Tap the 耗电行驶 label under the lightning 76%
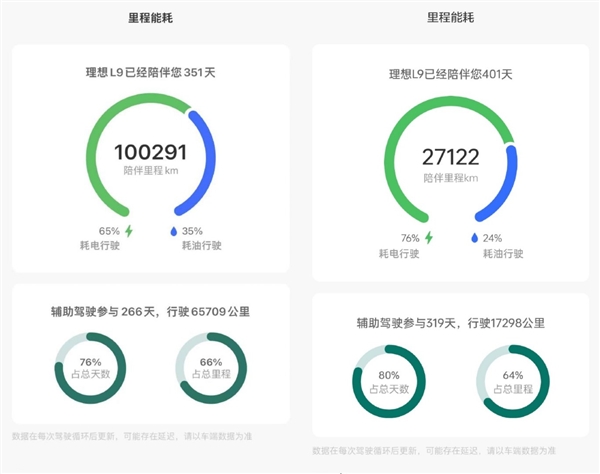This screenshot has height=474, width=600. pos(403,254)
